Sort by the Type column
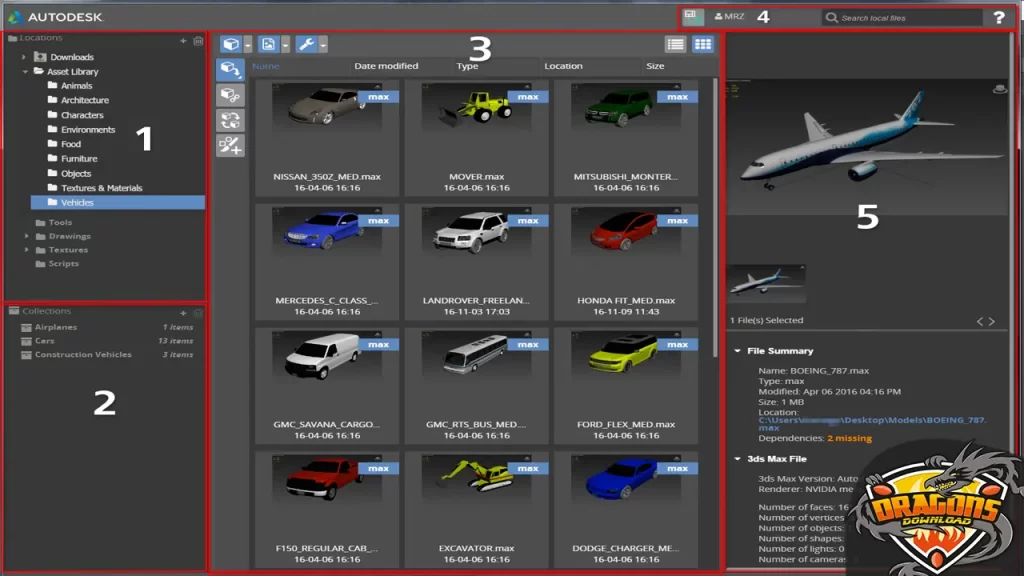The image size is (1024, 576). coord(468,66)
